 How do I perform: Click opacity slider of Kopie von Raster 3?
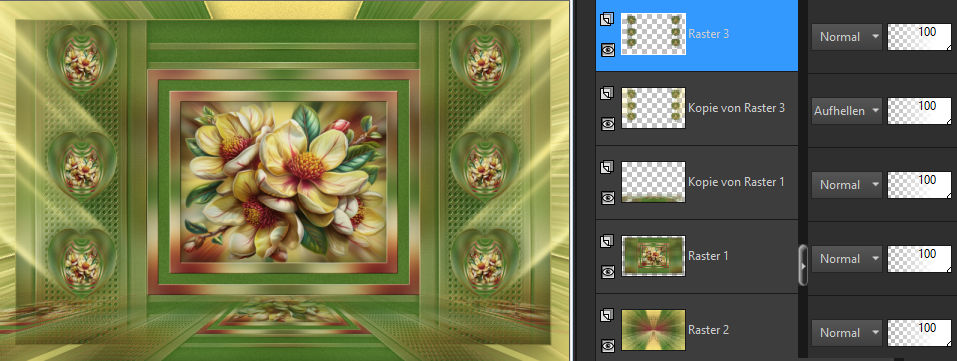tap(919, 111)
